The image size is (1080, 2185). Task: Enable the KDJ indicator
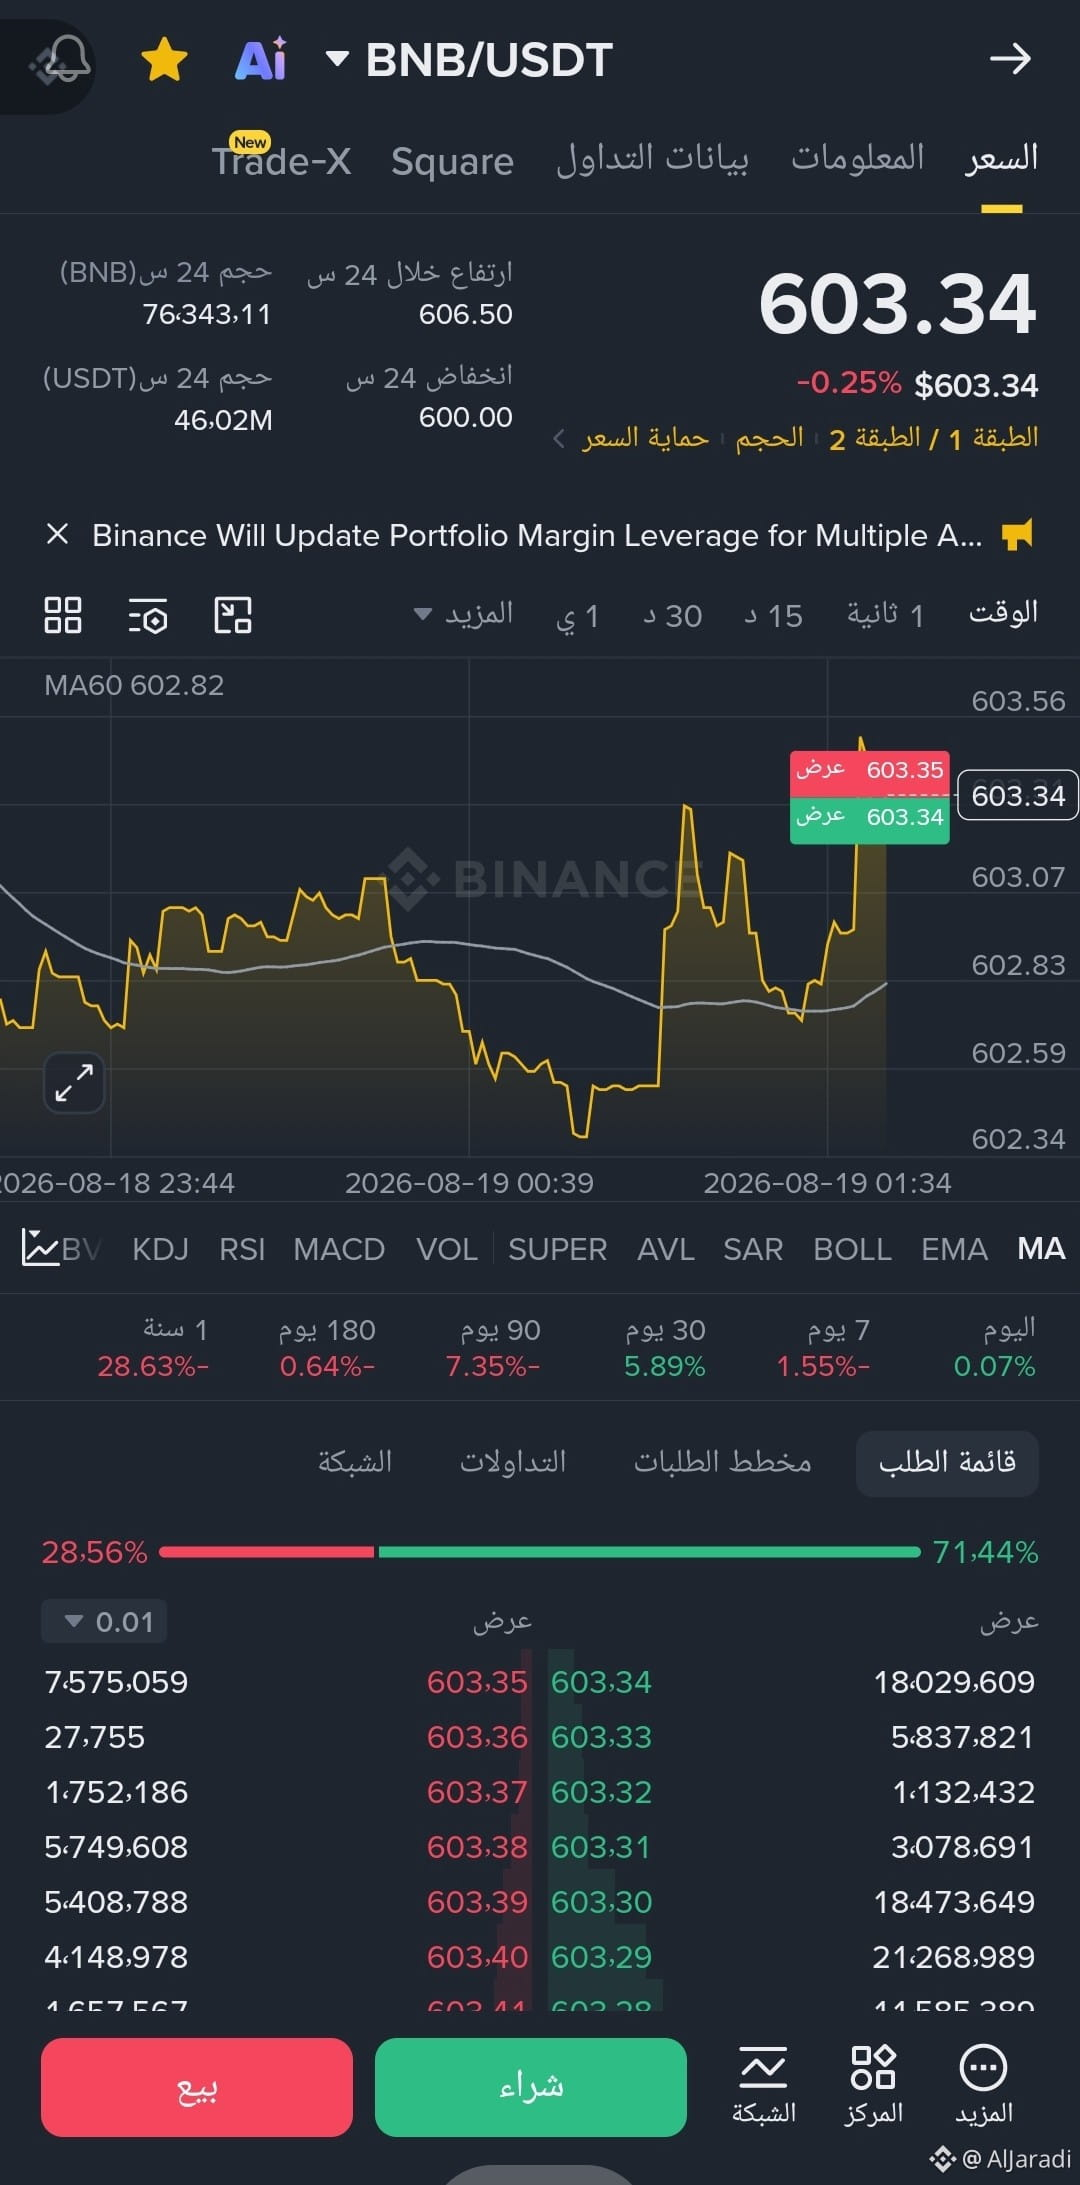(160, 1249)
